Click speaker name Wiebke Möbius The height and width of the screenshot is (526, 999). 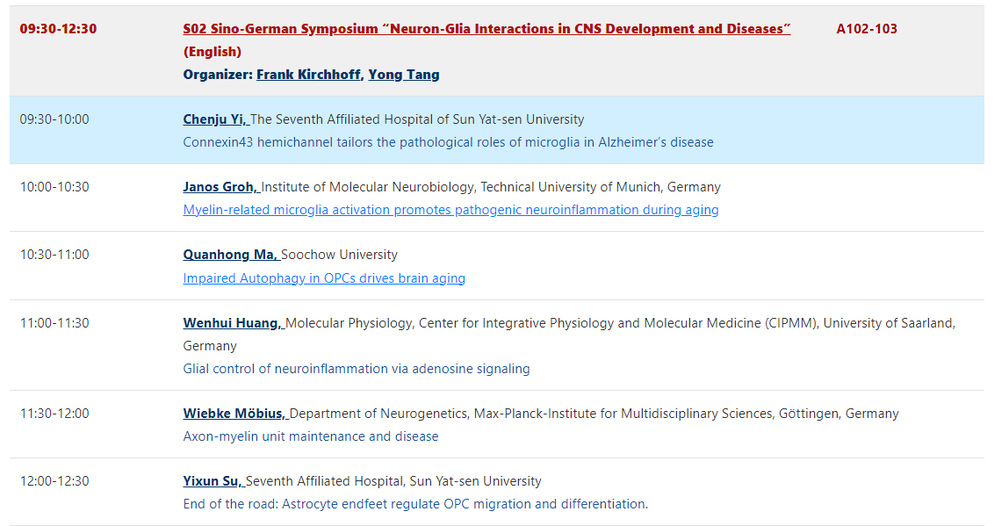click(x=235, y=413)
